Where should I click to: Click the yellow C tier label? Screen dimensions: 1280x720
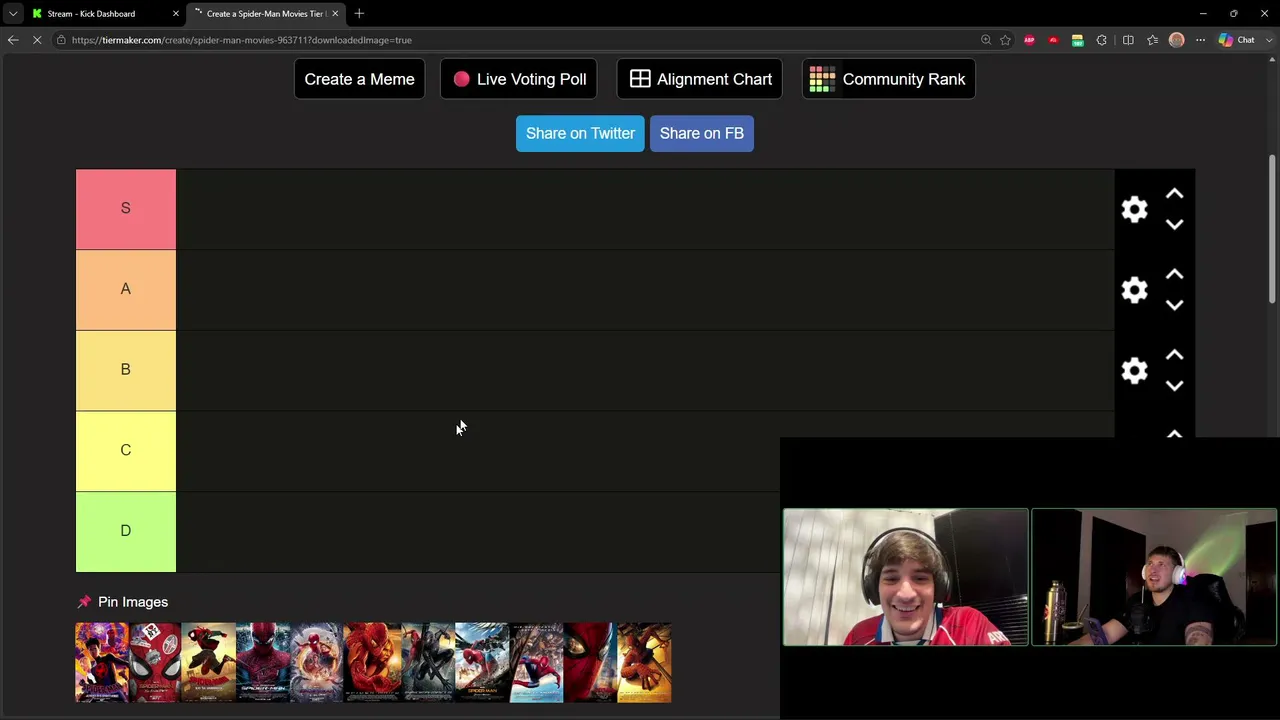click(x=126, y=451)
